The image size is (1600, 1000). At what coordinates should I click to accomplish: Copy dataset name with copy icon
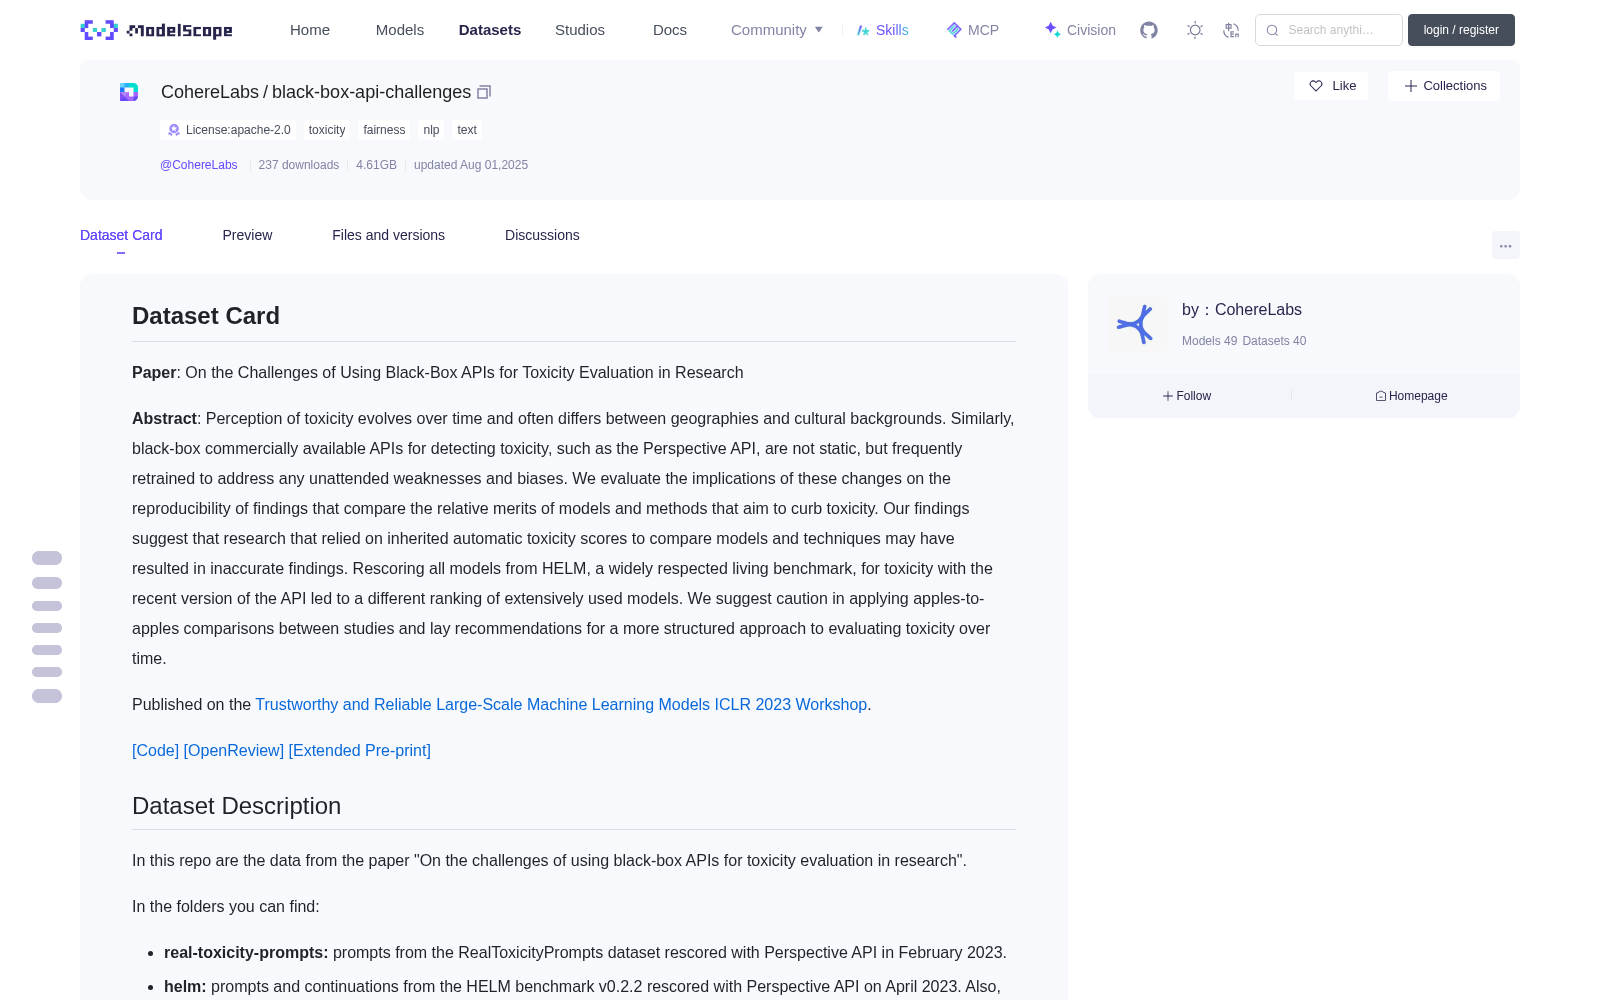tap(484, 92)
